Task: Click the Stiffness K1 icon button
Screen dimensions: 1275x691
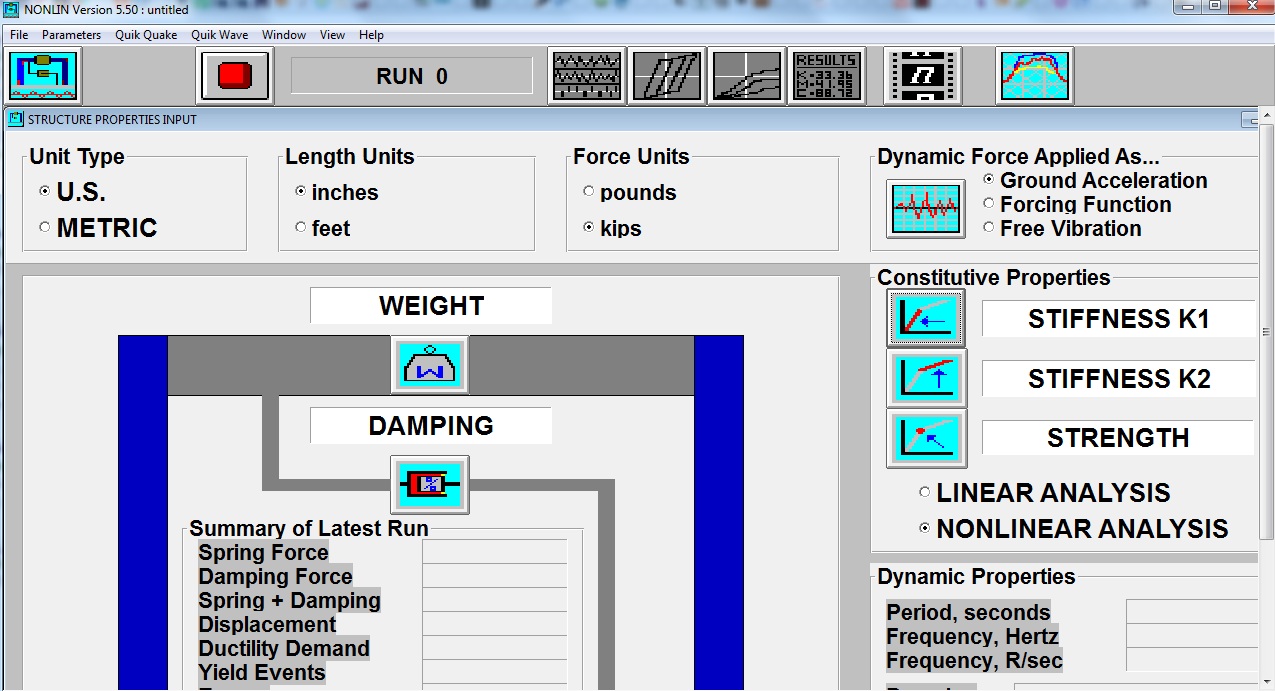Action: click(926, 319)
